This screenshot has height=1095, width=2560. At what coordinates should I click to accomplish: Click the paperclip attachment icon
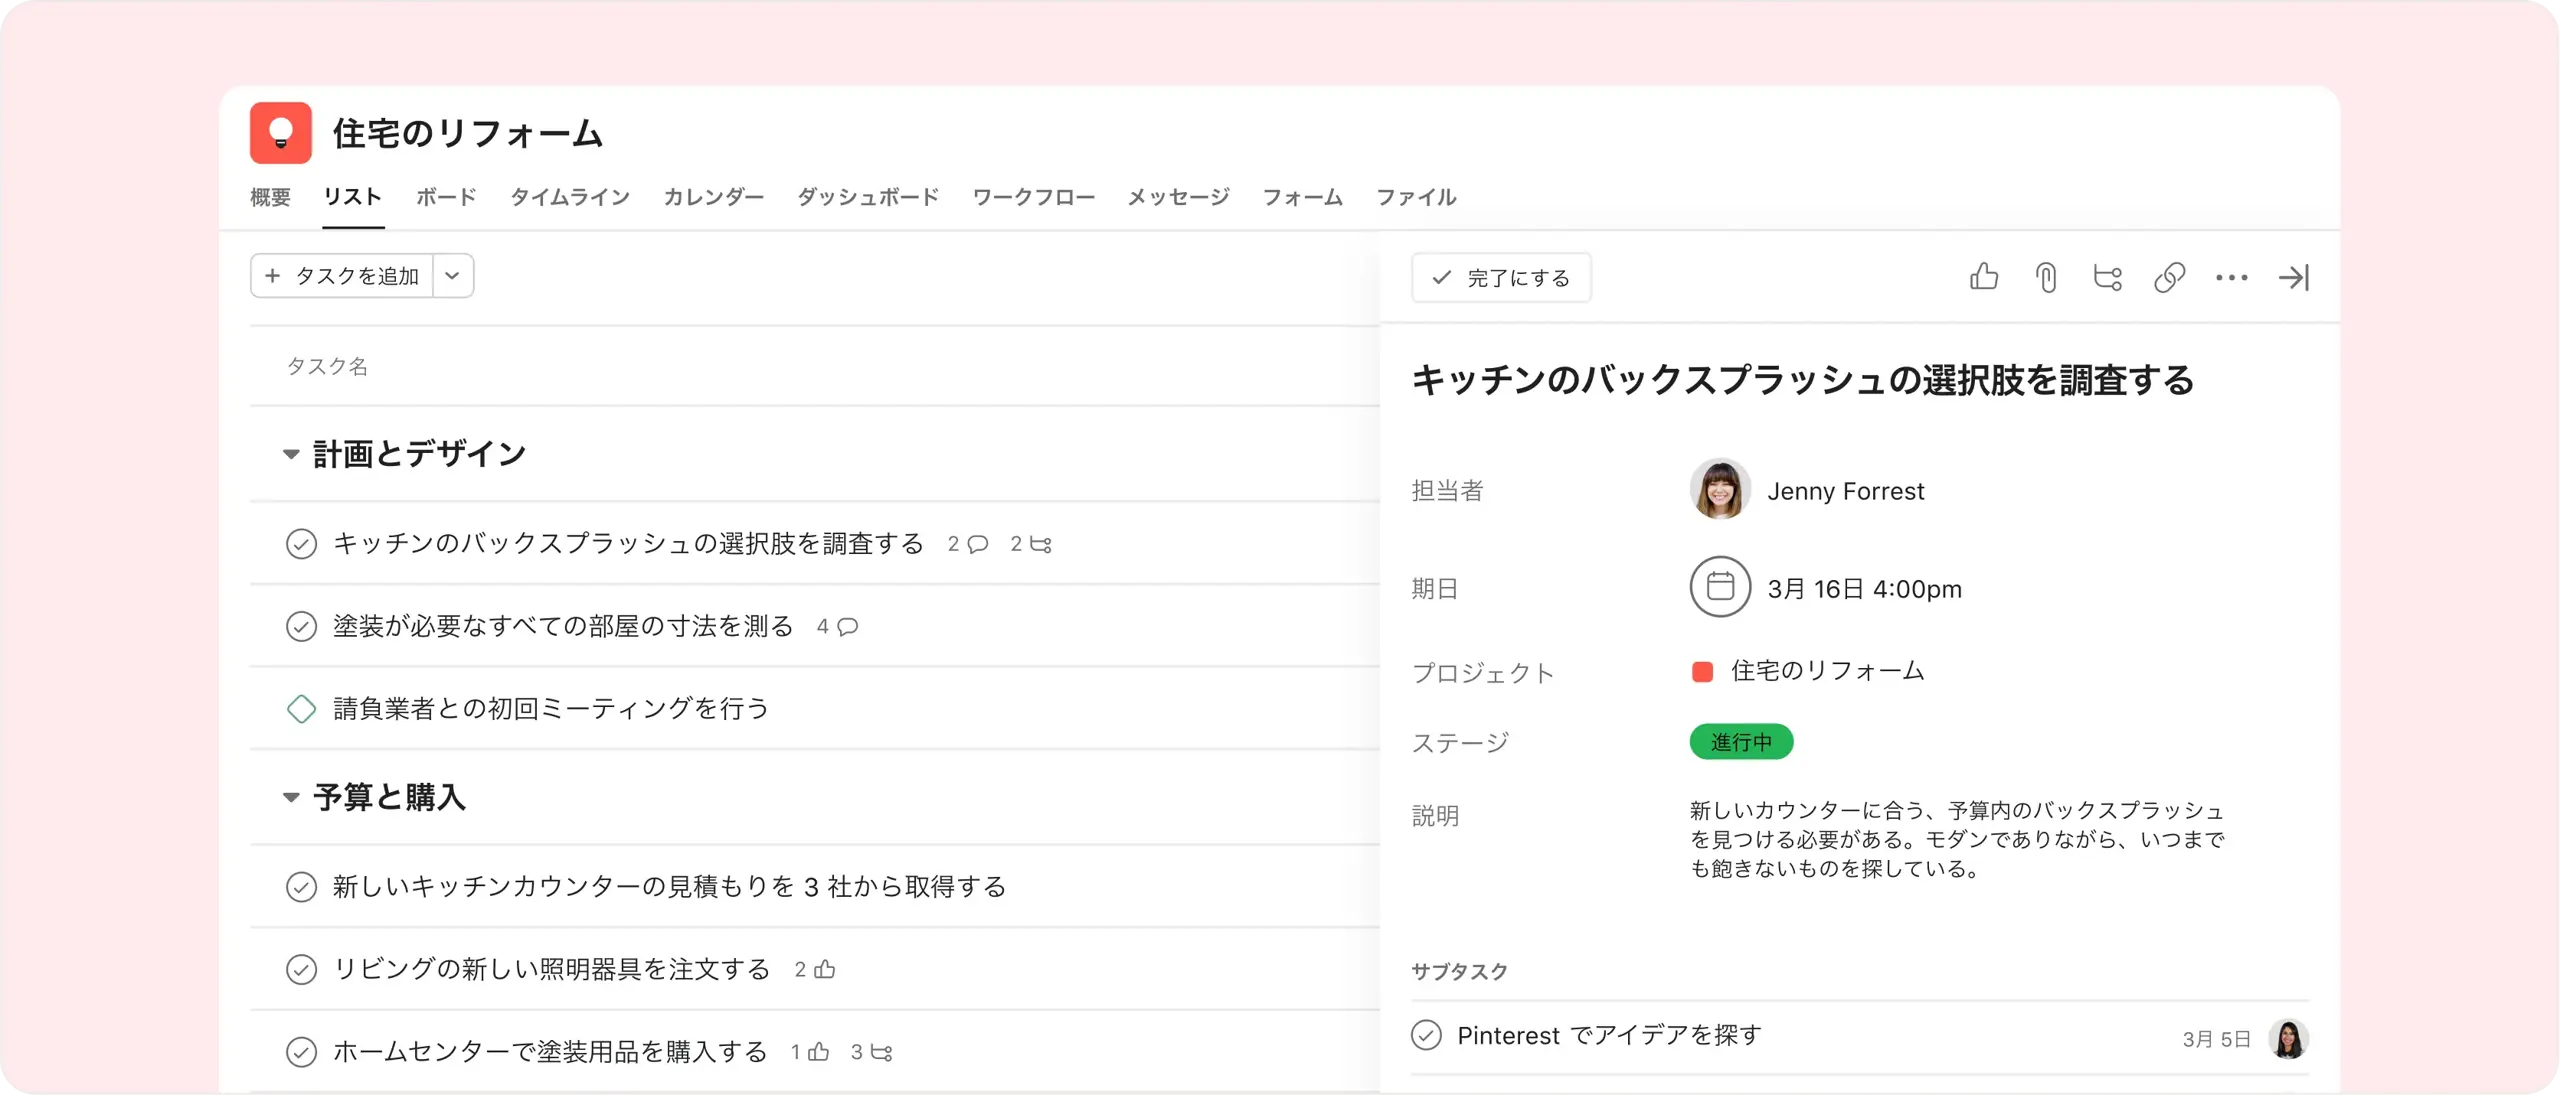[x=2046, y=277]
